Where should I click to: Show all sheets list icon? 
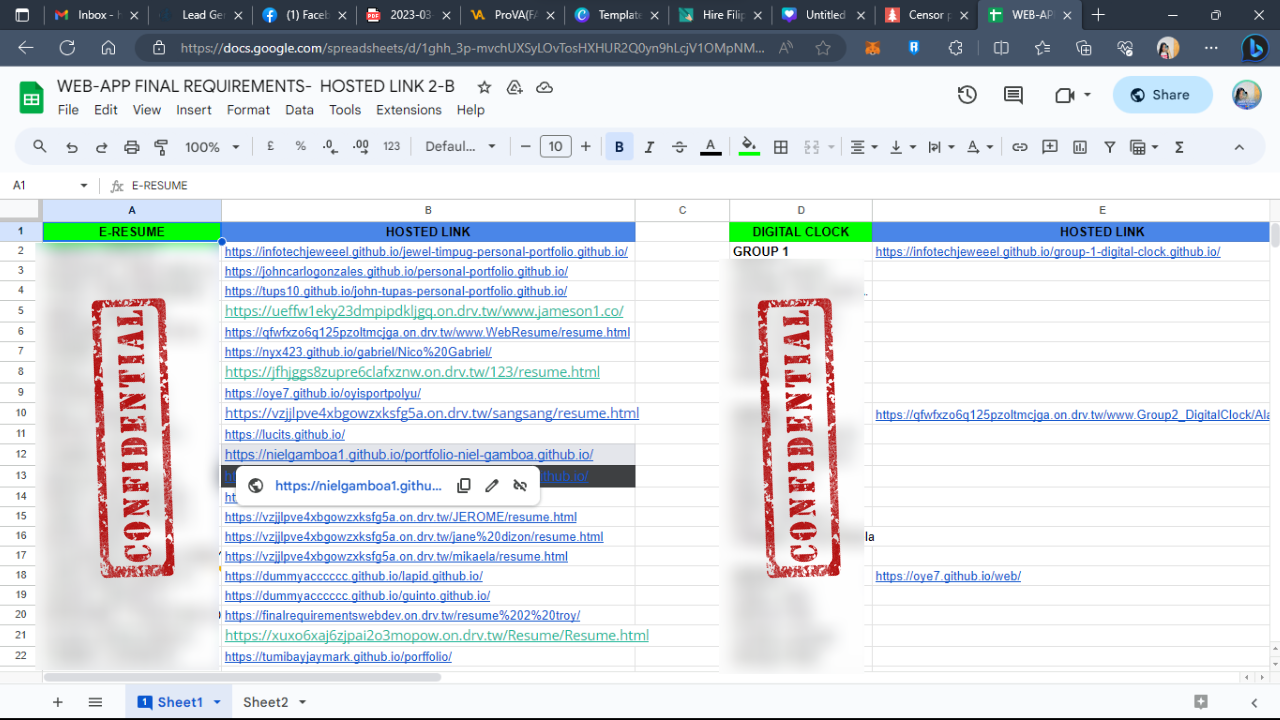pos(95,702)
